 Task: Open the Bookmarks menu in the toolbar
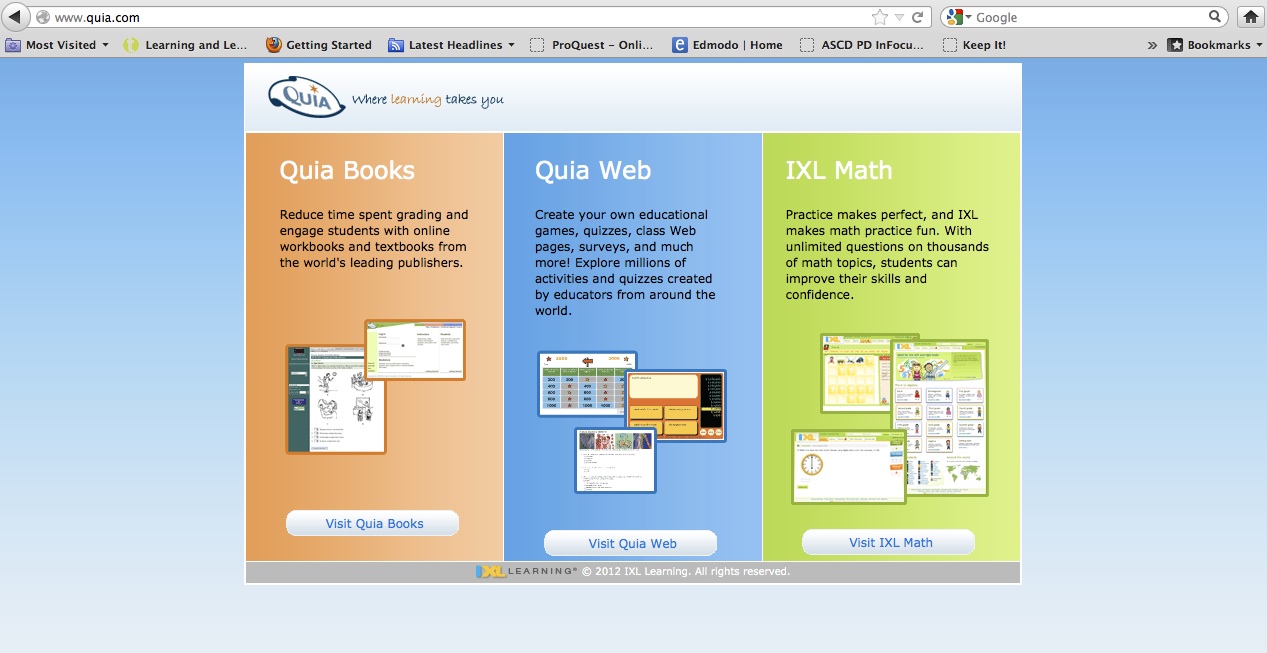(x=1210, y=45)
